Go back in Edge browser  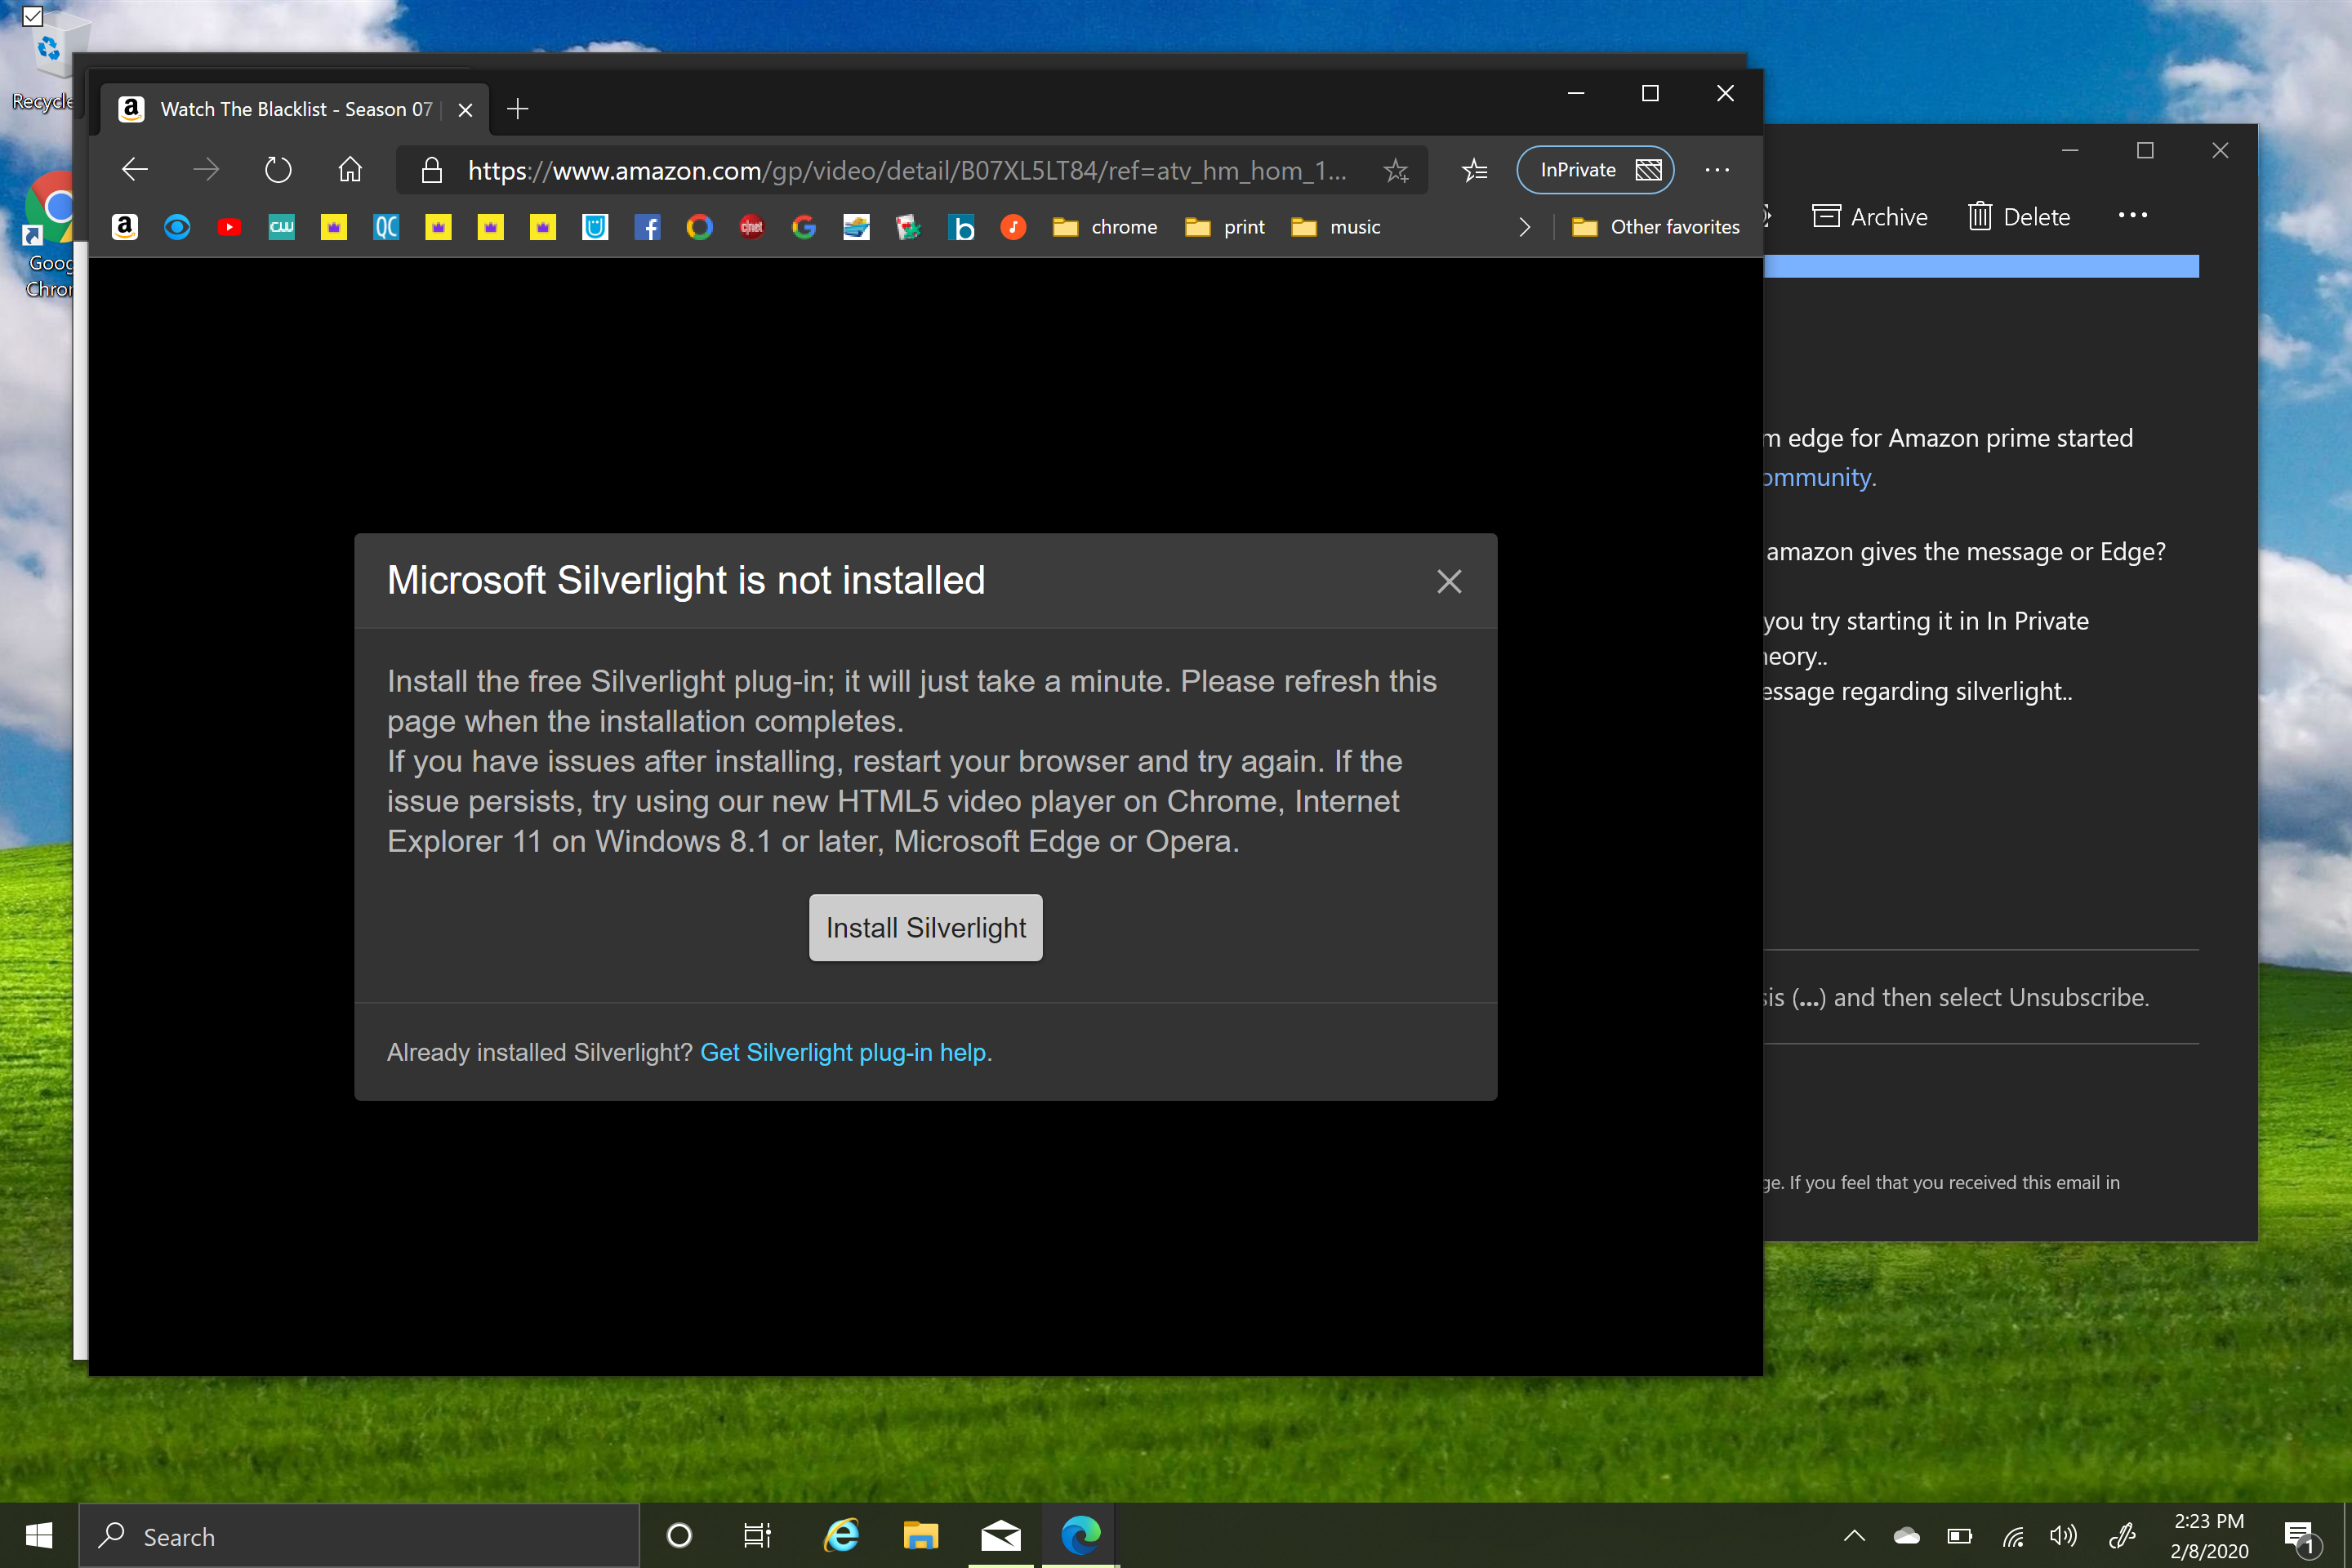click(135, 170)
